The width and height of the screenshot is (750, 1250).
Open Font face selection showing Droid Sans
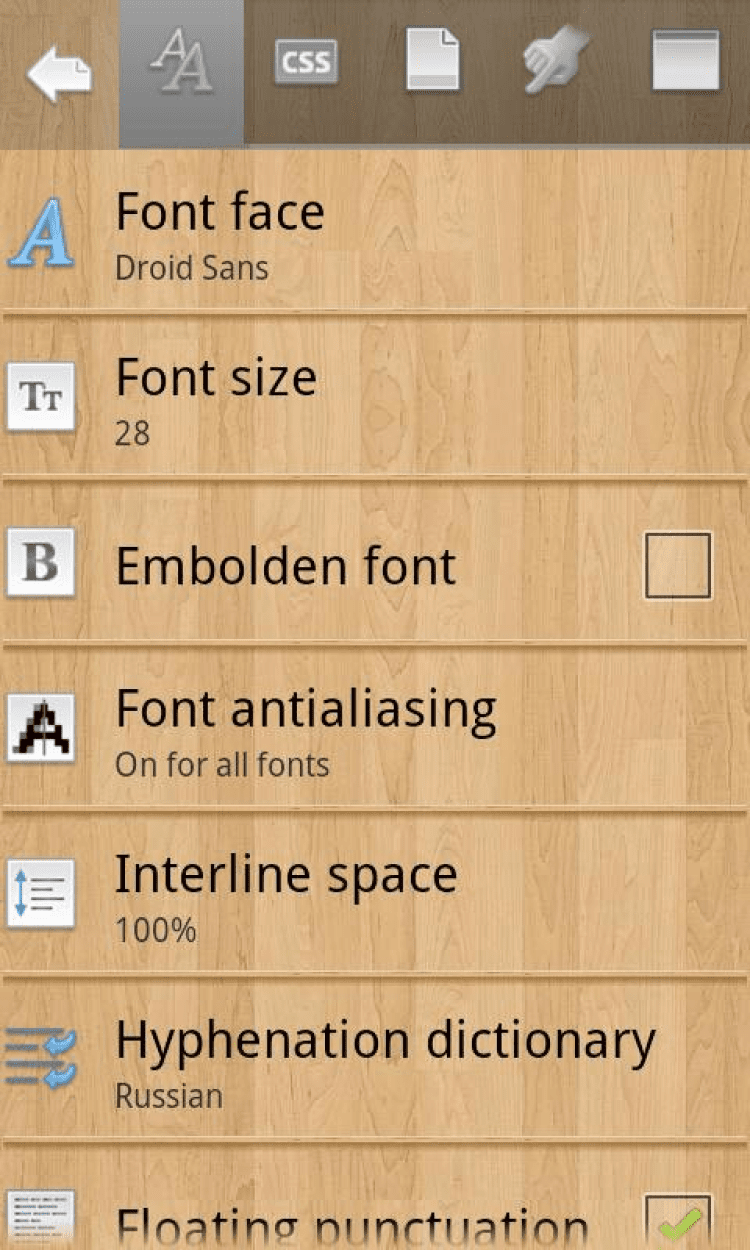[x=375, y=233]
